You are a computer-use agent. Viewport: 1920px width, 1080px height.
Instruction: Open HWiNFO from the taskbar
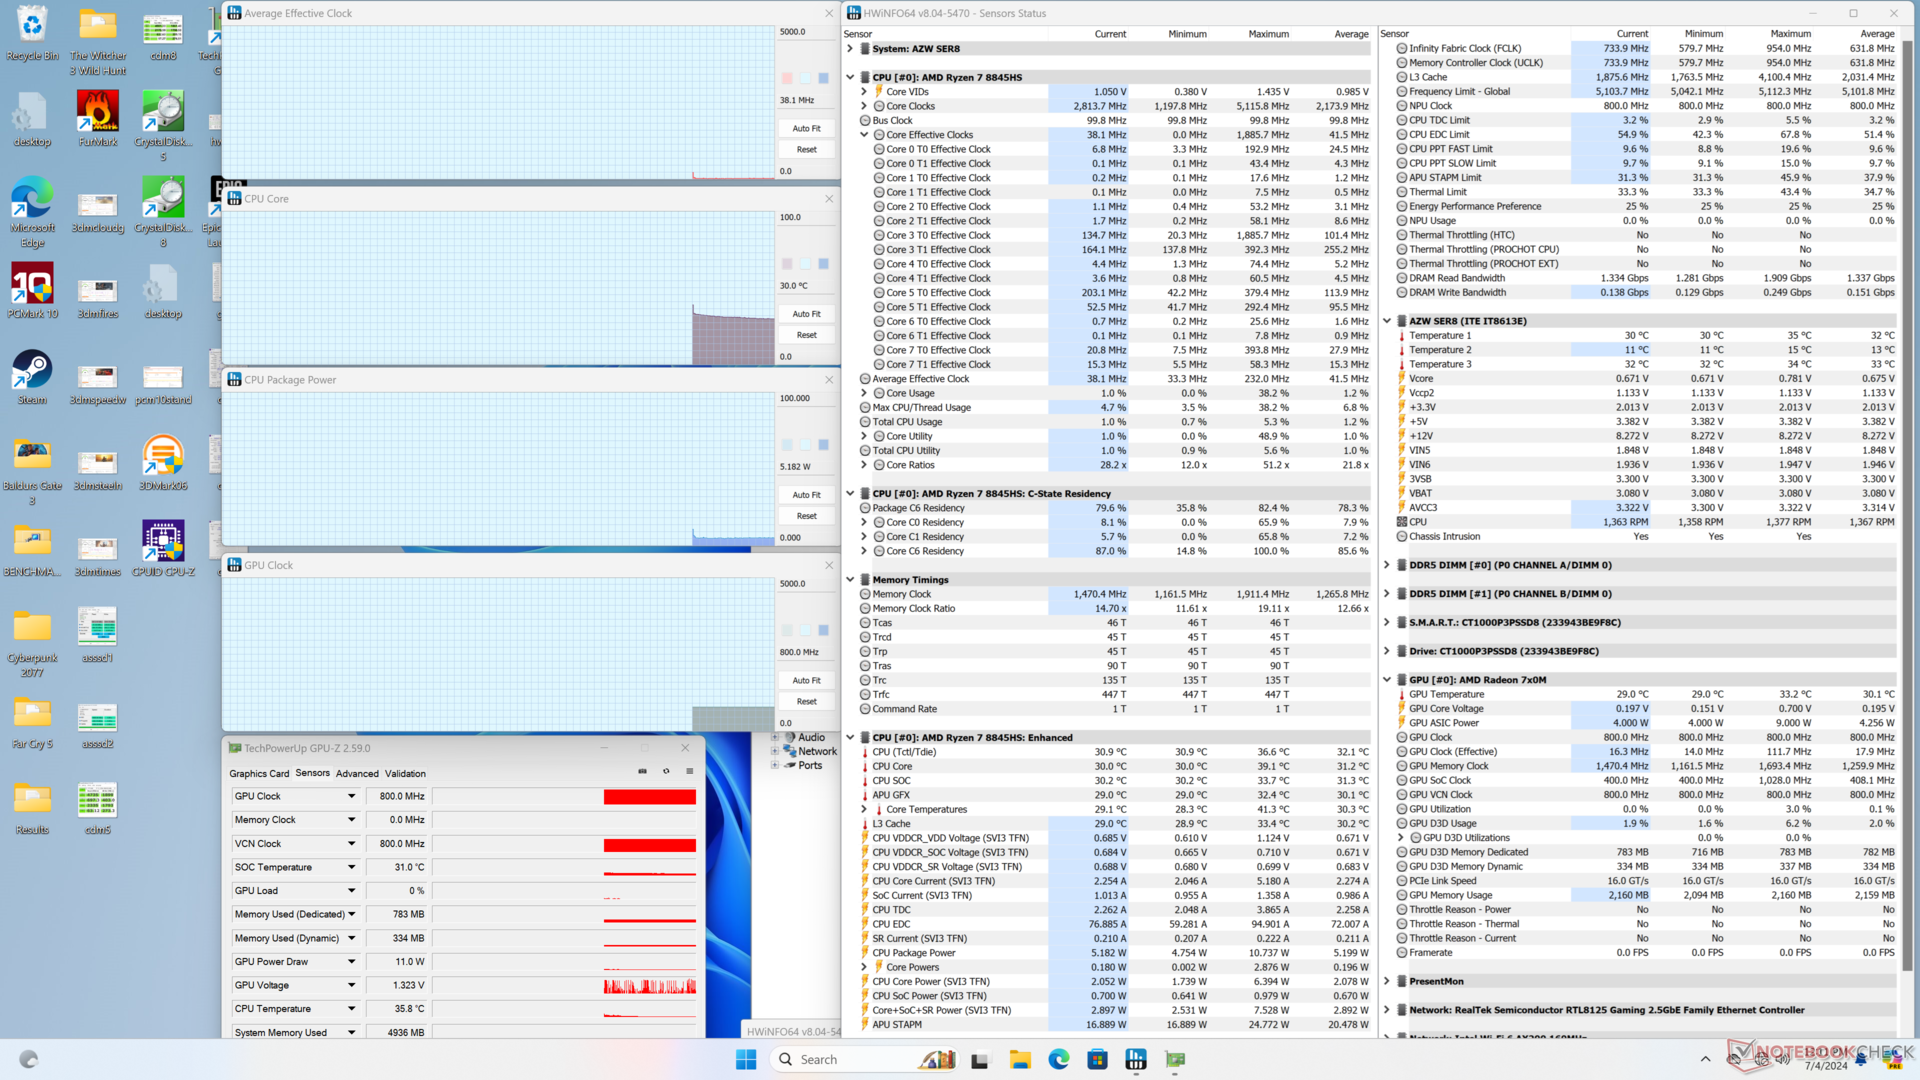(1136, 1060)
